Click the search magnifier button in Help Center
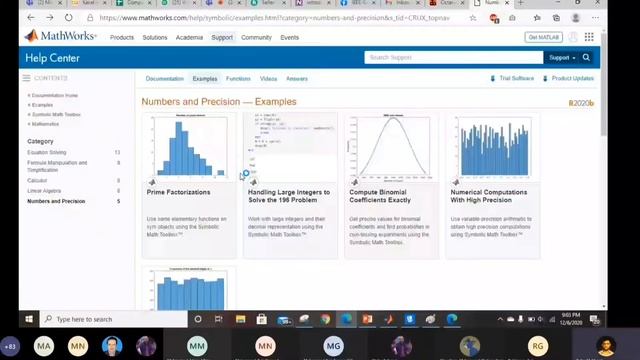 pyautogui.click(x=586, y=58)
